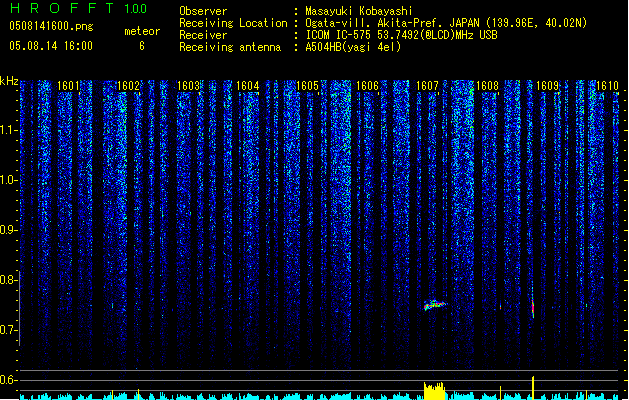This screenshot has height=400, width=629.
Task: Click the 1601 time marker
Action: tap(68, 86)
